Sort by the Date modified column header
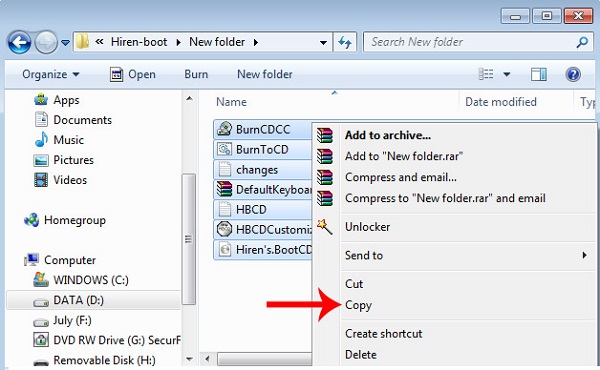Screen dimensions: 600x370 tap(501, 102)
